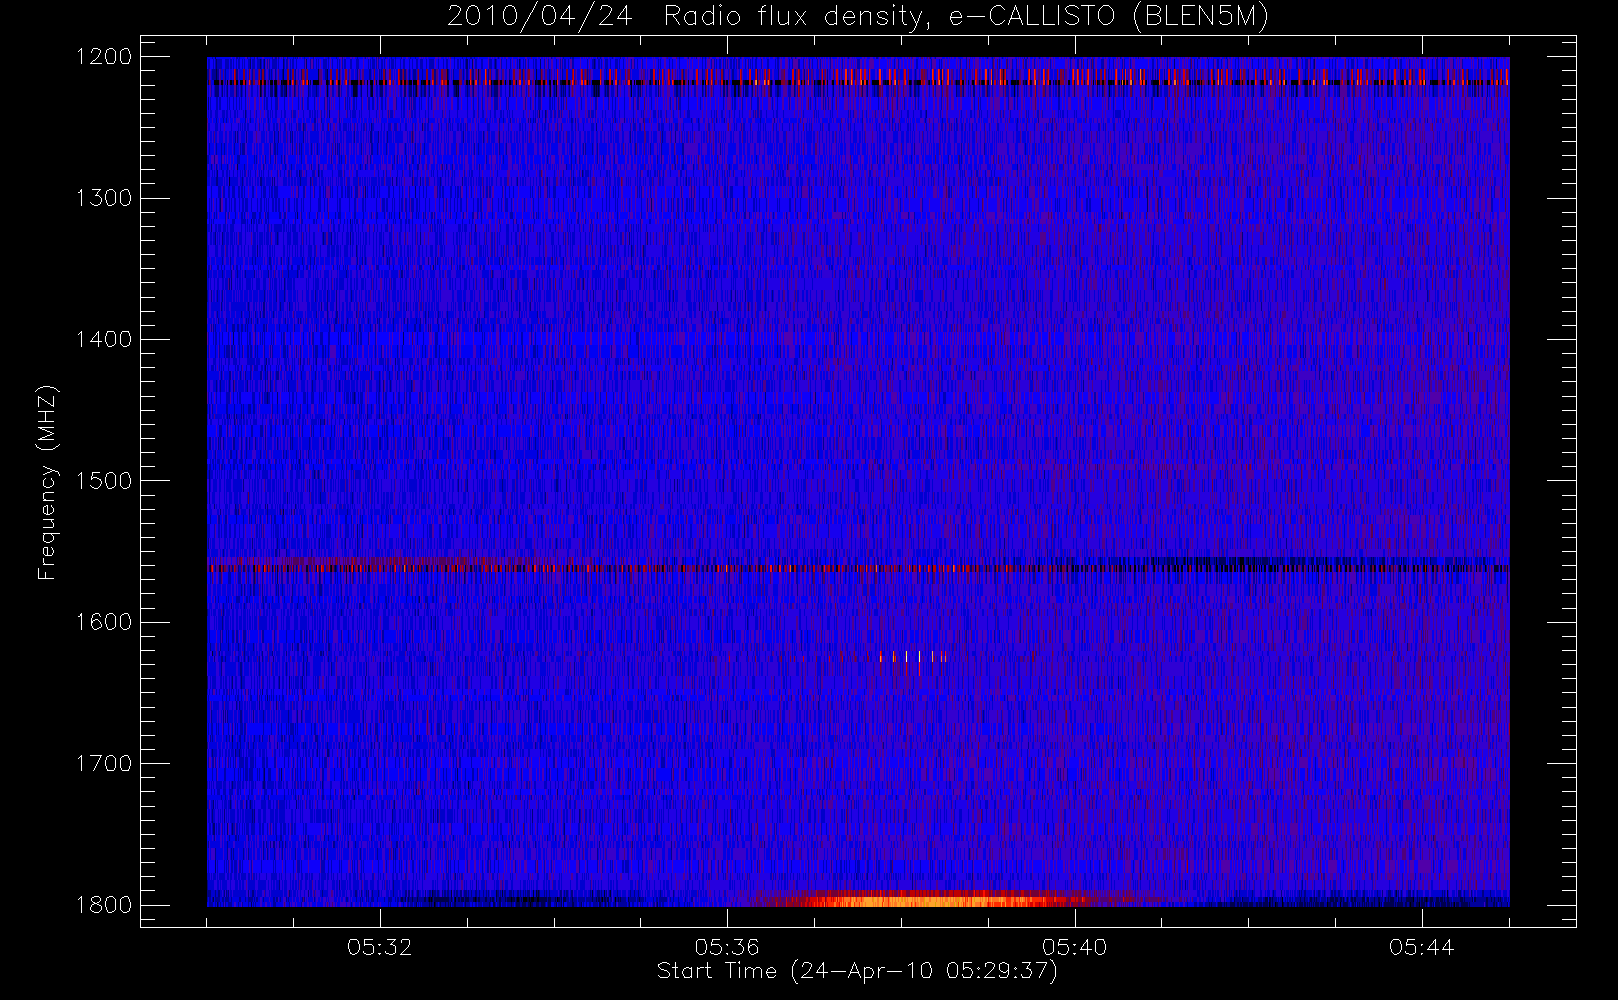The height and width of the screenshot is (1000, 1618).
Task: Click the red interference line near 1560 MHz
Action: (x=858, y=568)
